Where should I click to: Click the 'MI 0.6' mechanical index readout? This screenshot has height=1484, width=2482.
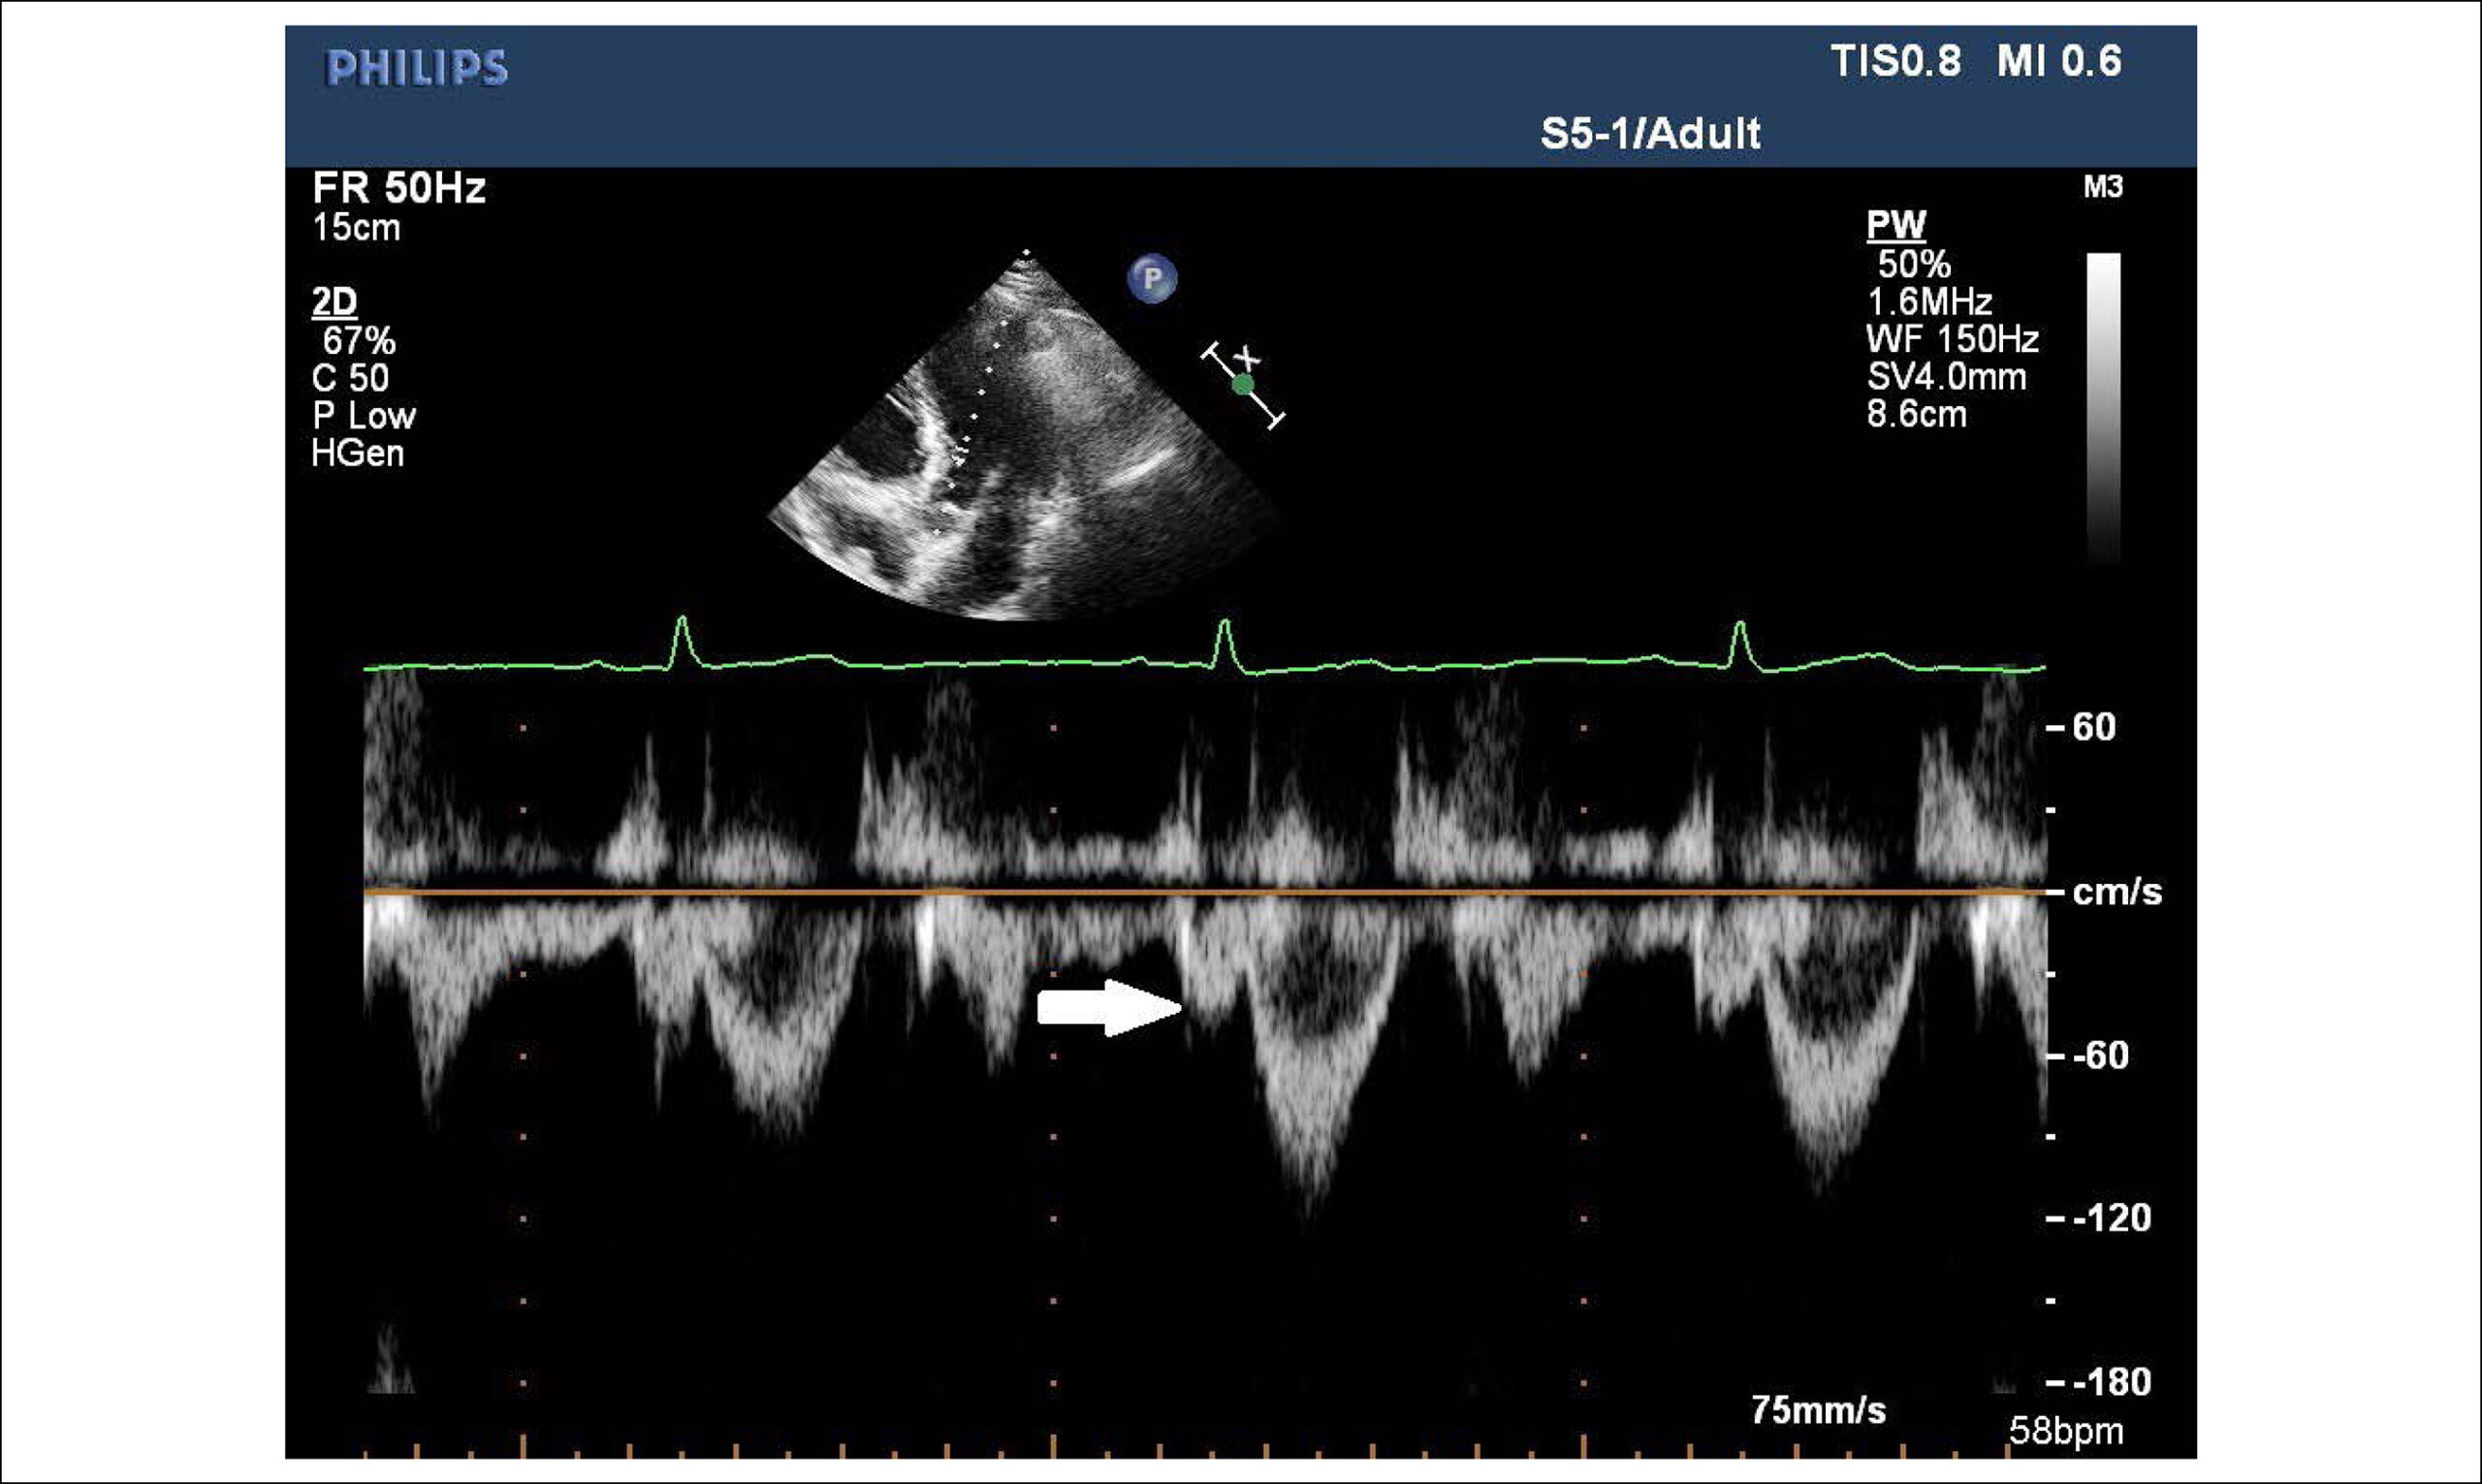point(2059,62)
